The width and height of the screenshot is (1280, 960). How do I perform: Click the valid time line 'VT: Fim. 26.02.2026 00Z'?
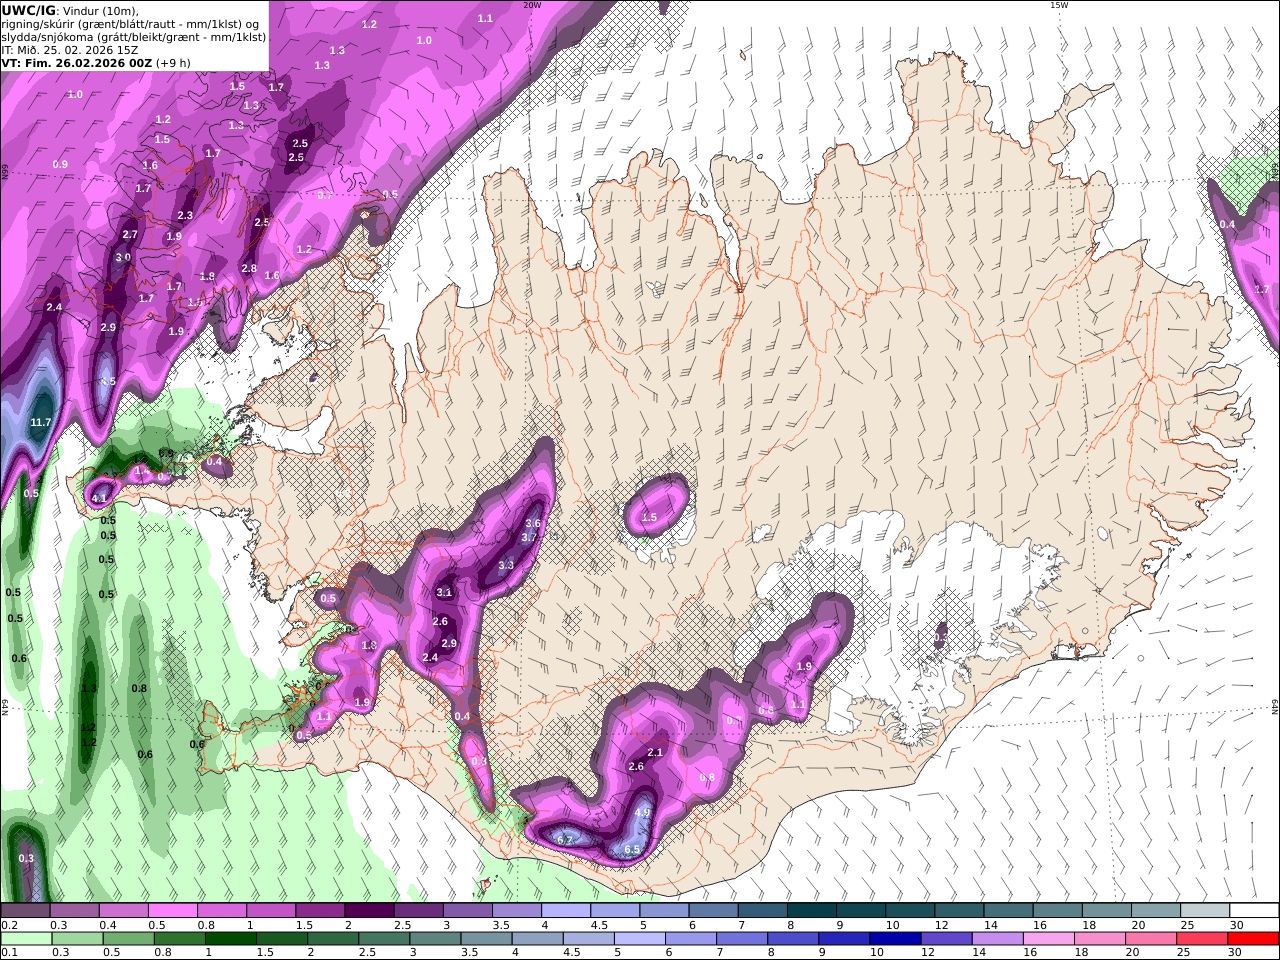77,62
